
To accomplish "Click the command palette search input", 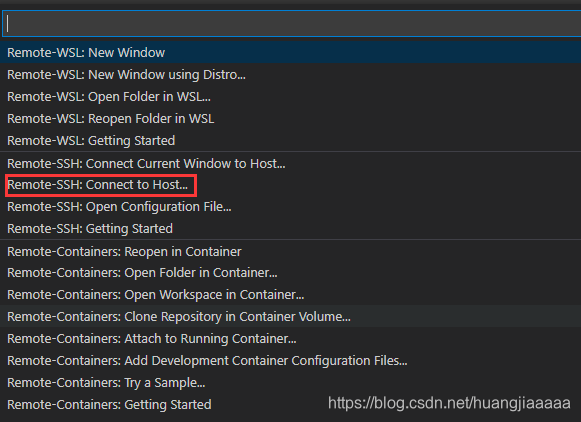I will 292,24.
